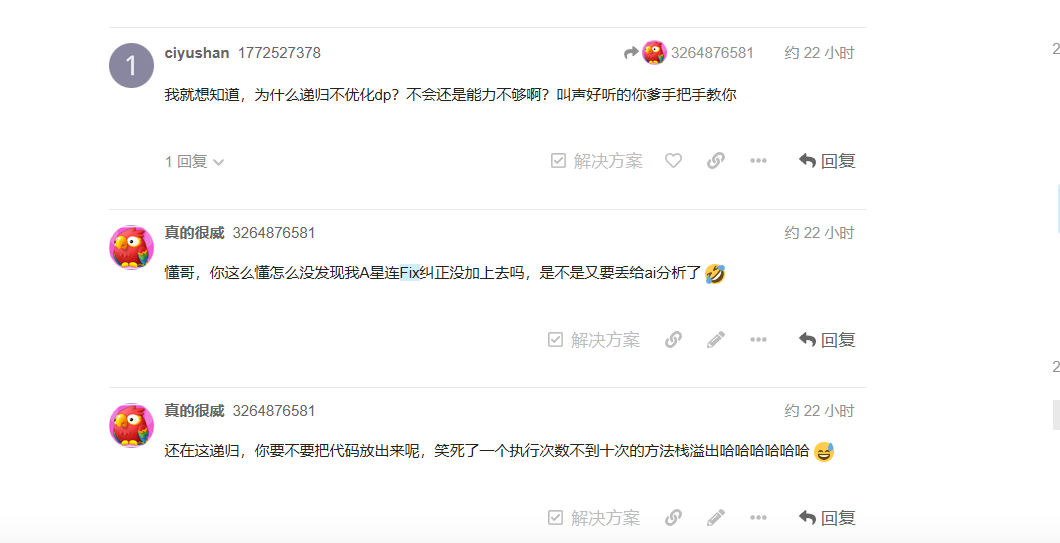
Task: Open ellipsis menu on the A星 Fix post
Action: click(x=758, y=339)
